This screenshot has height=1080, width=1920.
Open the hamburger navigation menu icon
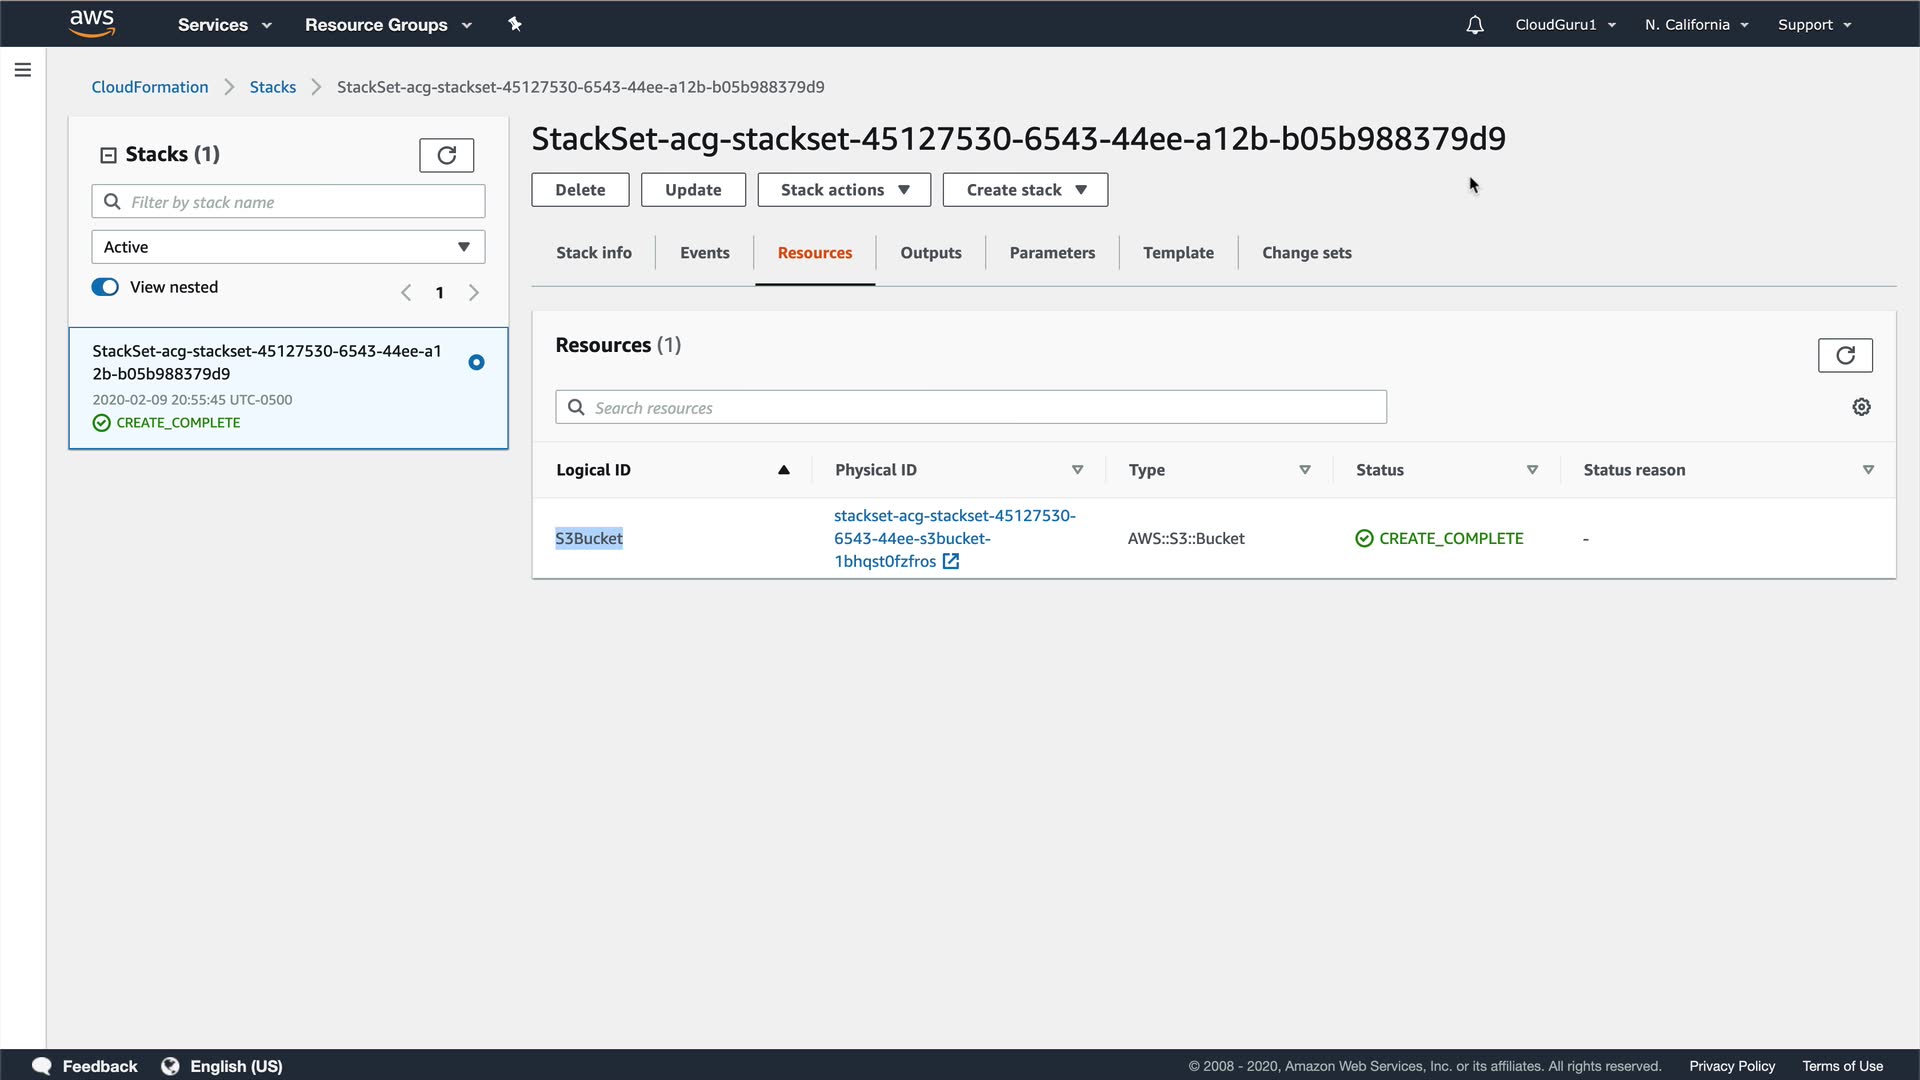pyautogui.click(x=22, y=70)
